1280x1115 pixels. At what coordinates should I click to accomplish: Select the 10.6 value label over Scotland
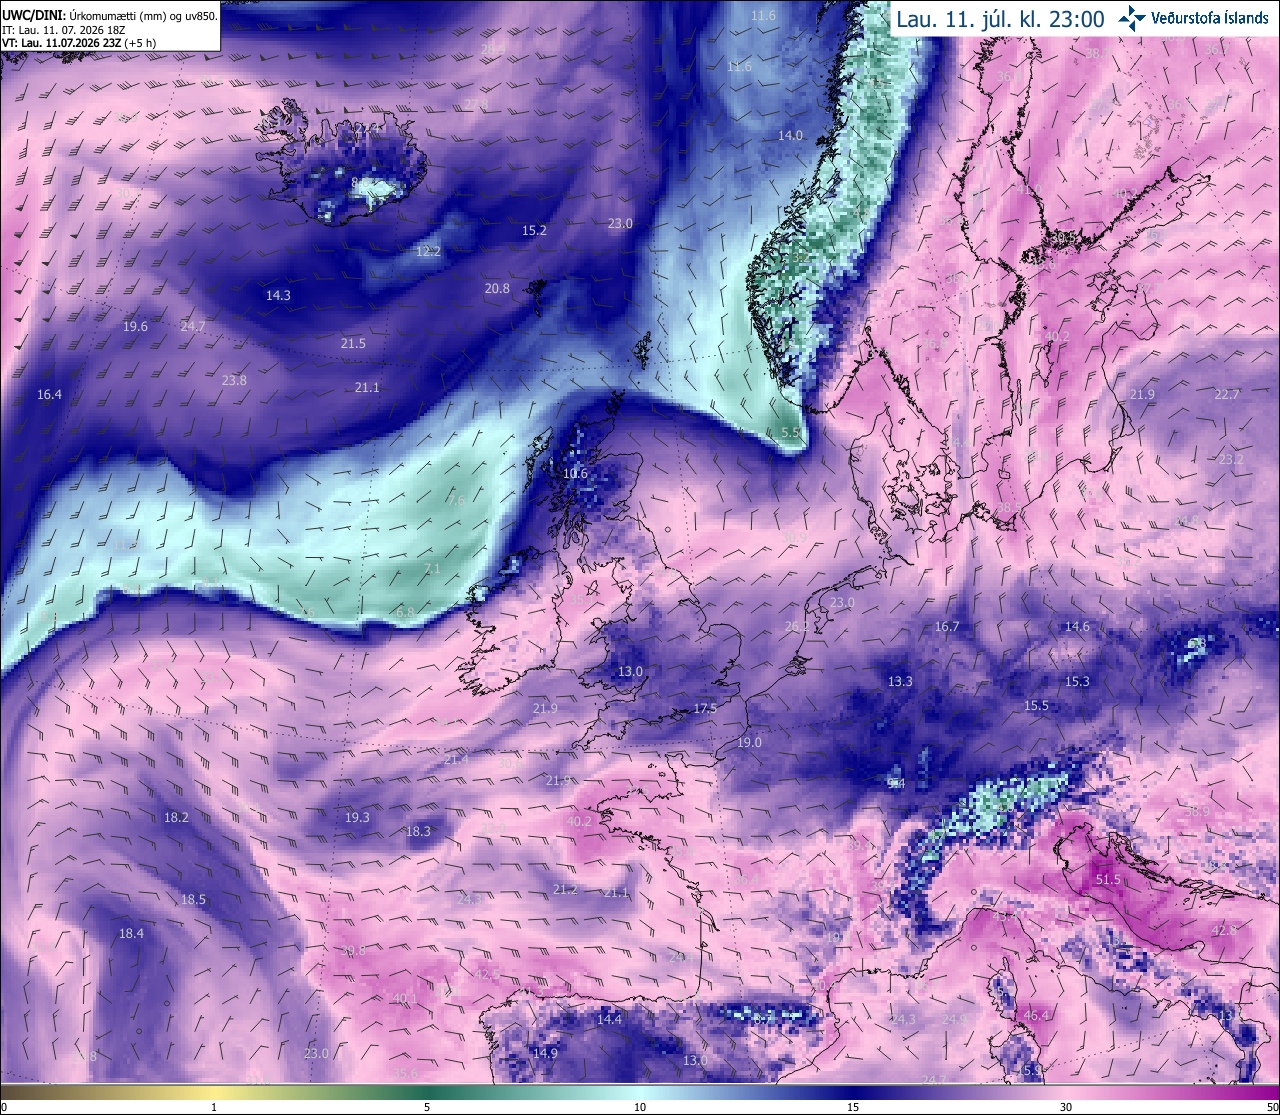click(575, 474)
